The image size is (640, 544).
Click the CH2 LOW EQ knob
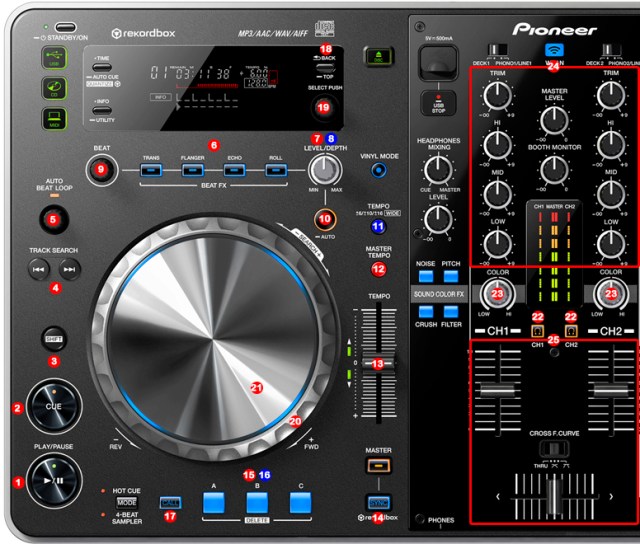[x=611, y=244]
